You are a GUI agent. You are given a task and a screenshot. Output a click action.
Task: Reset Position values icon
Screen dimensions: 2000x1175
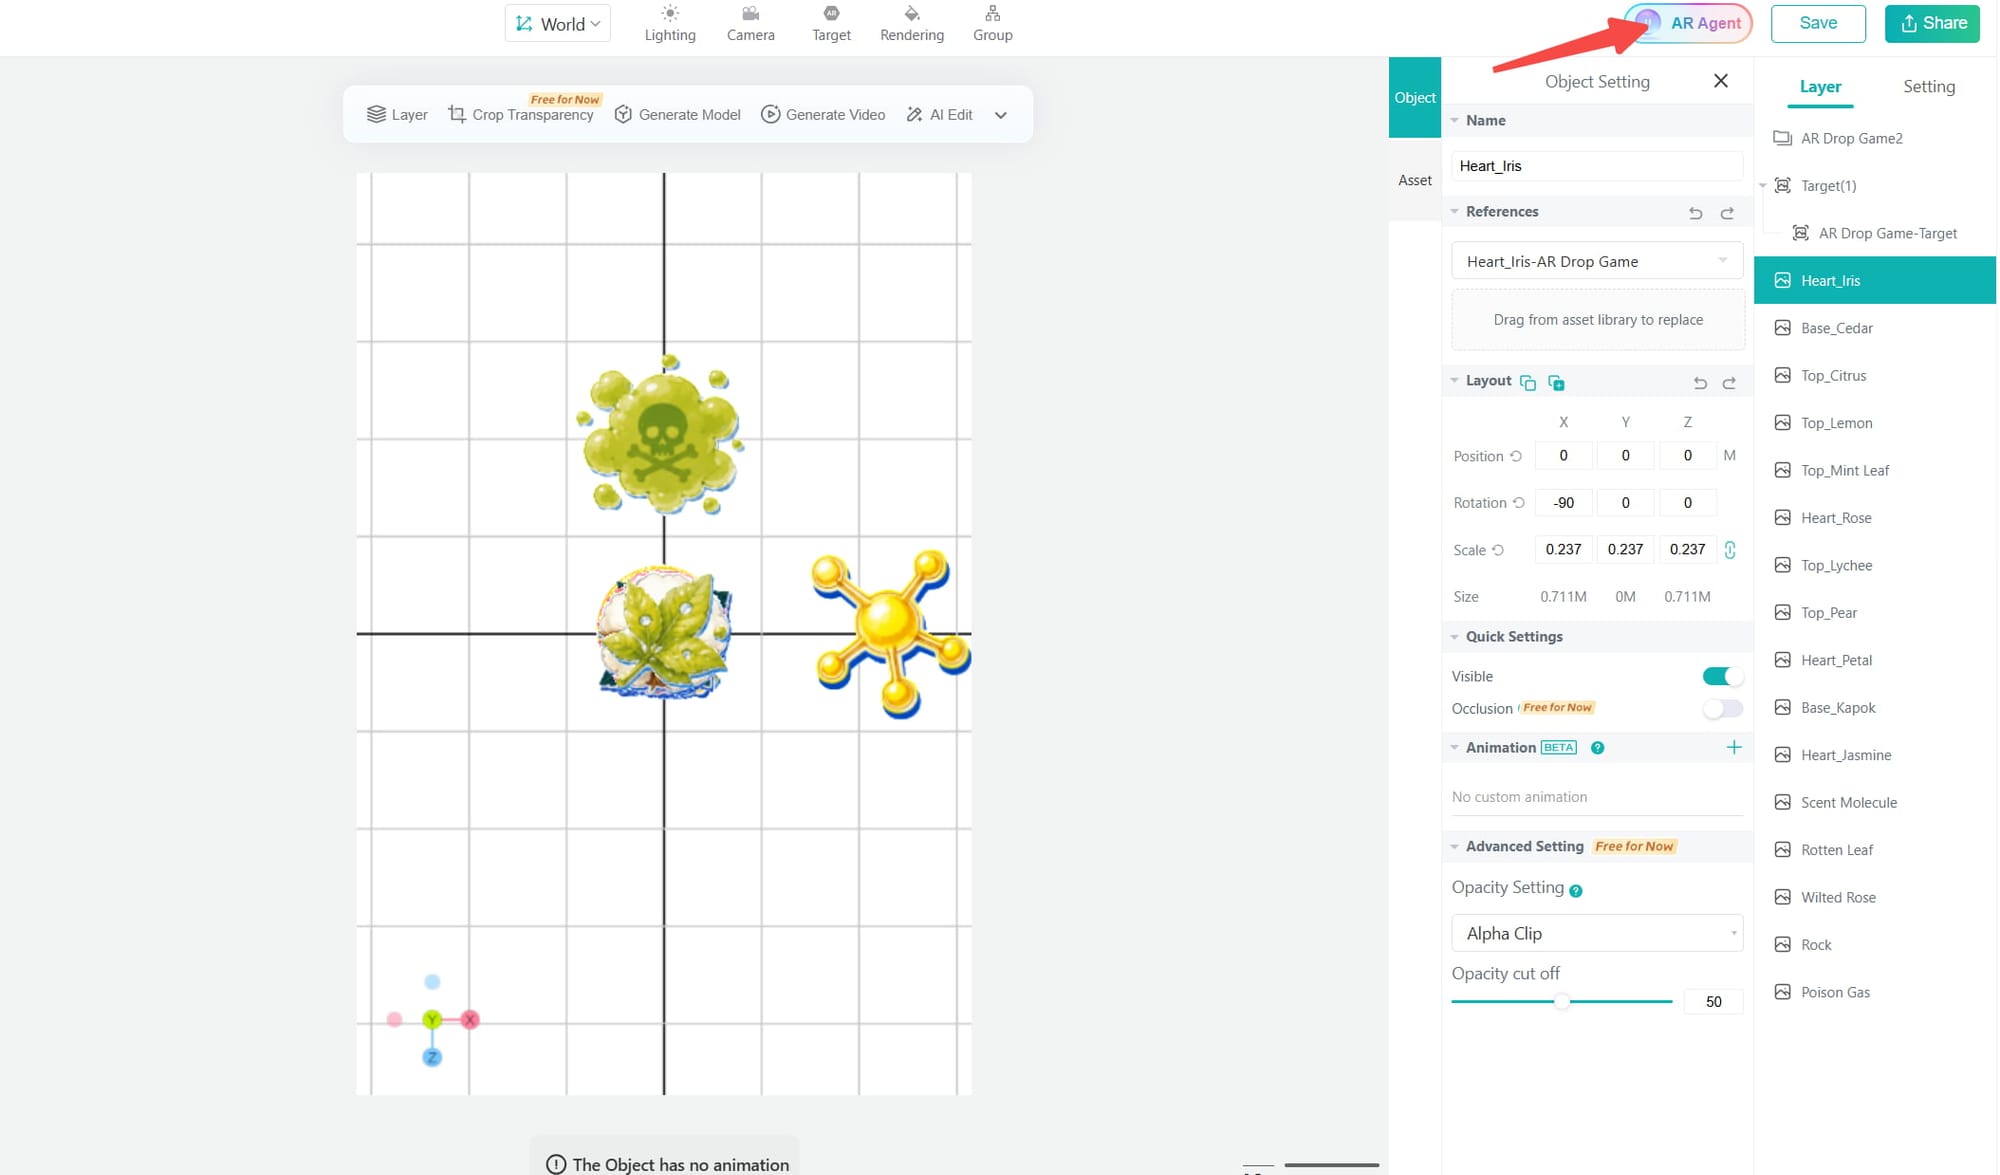1516,456
